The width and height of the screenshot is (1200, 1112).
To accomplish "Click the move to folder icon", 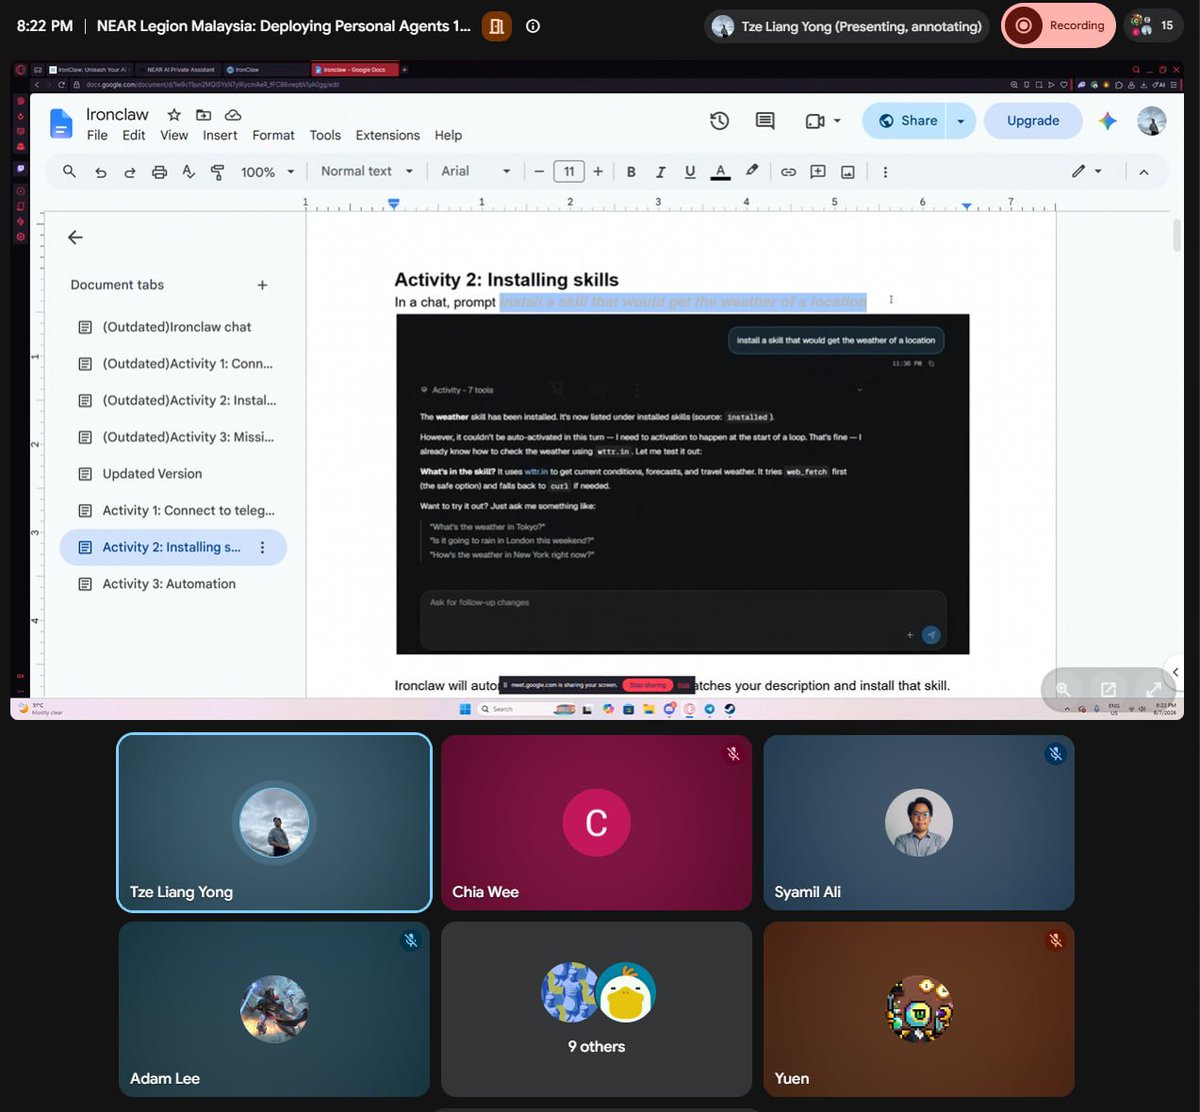I will point(203,115).
